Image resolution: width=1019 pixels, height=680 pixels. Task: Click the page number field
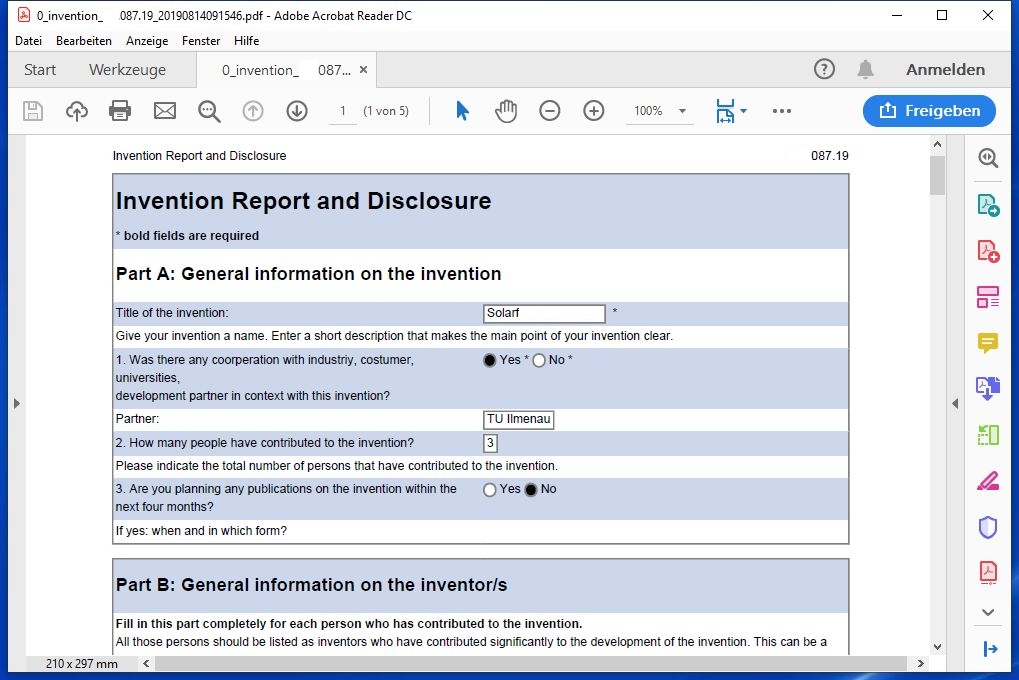pos(342,111)
